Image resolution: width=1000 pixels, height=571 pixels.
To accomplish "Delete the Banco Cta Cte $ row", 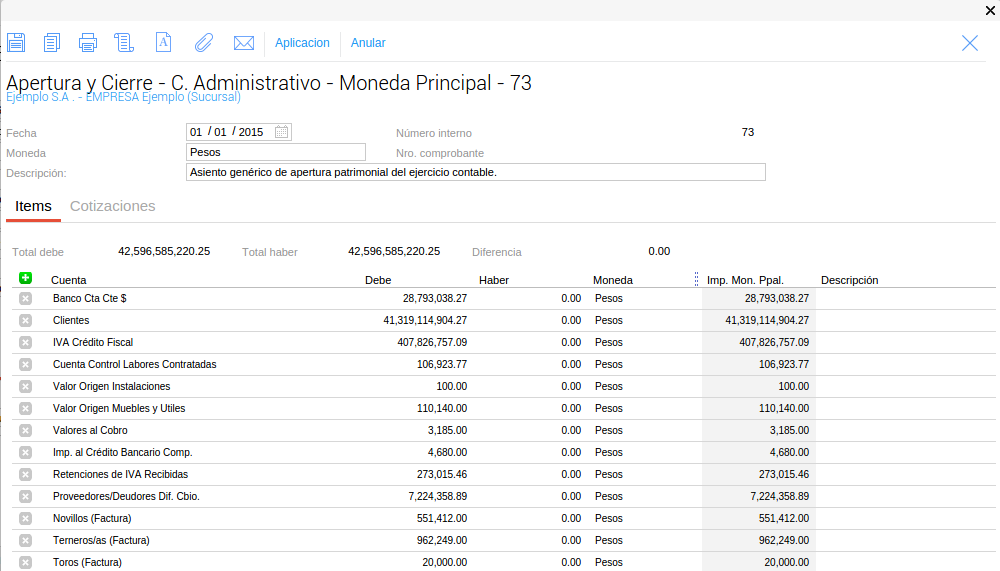I will (x=25, y=298).
